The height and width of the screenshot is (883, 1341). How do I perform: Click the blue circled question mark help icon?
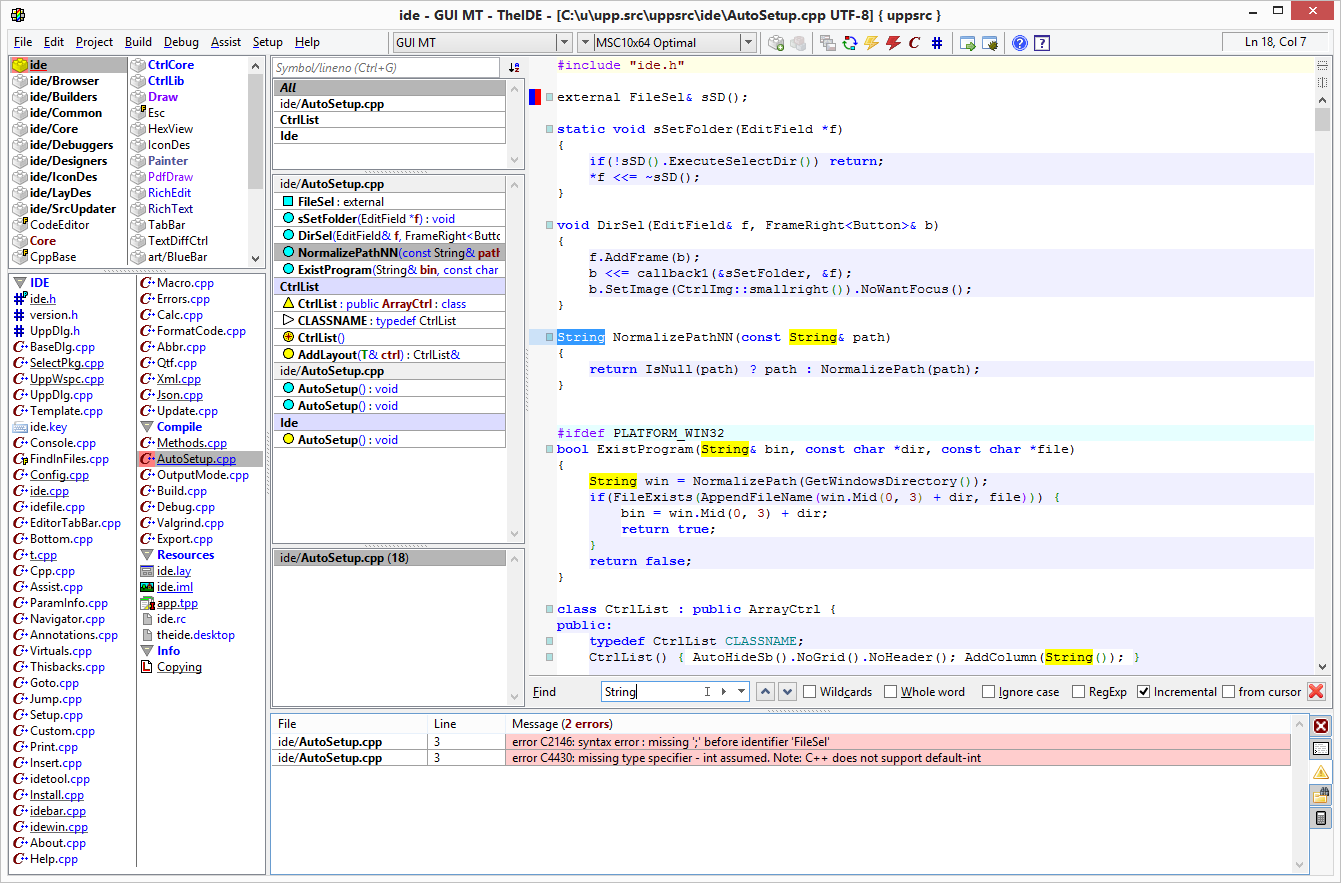[x=1019, y=42]
